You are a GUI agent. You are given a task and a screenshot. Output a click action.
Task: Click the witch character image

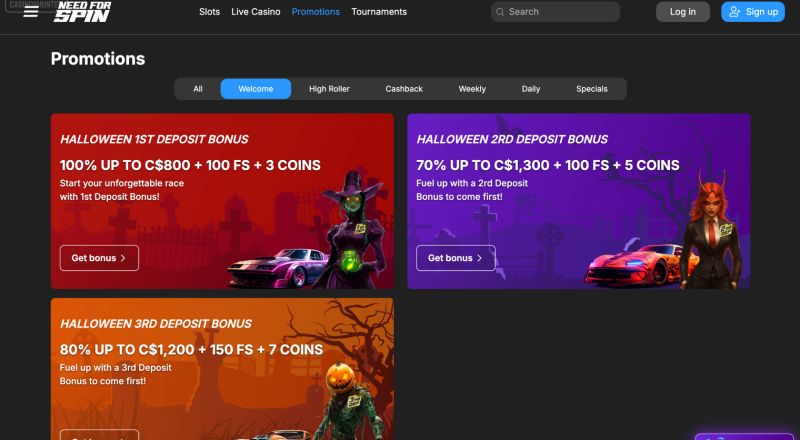(x=352, y=230)
